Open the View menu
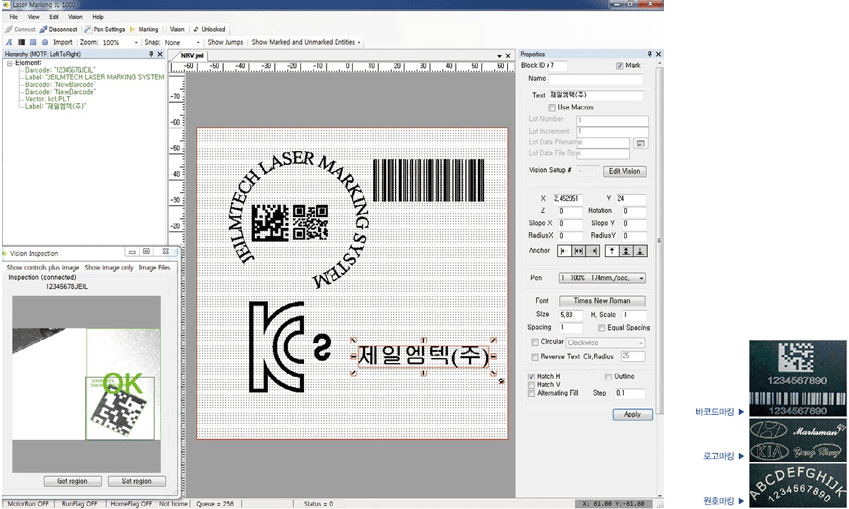 [34, 17]
